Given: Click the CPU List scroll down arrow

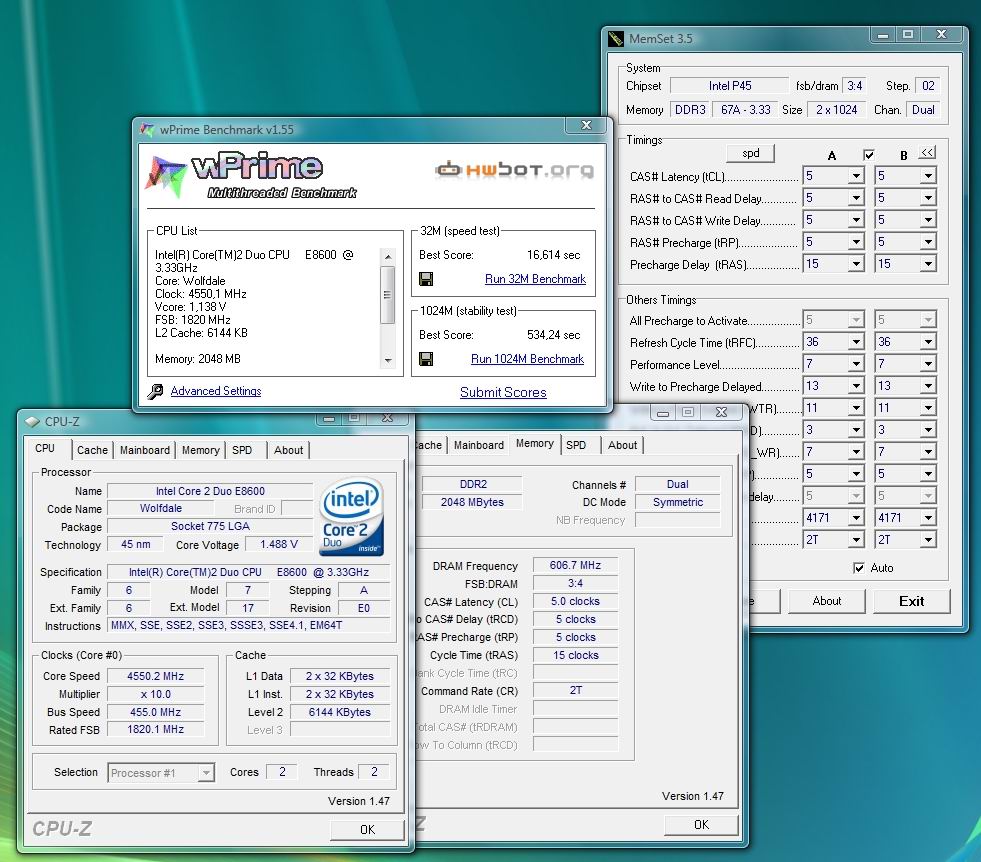Looking at the screenshot, I should pyautogui.click(x=387, y=360).
